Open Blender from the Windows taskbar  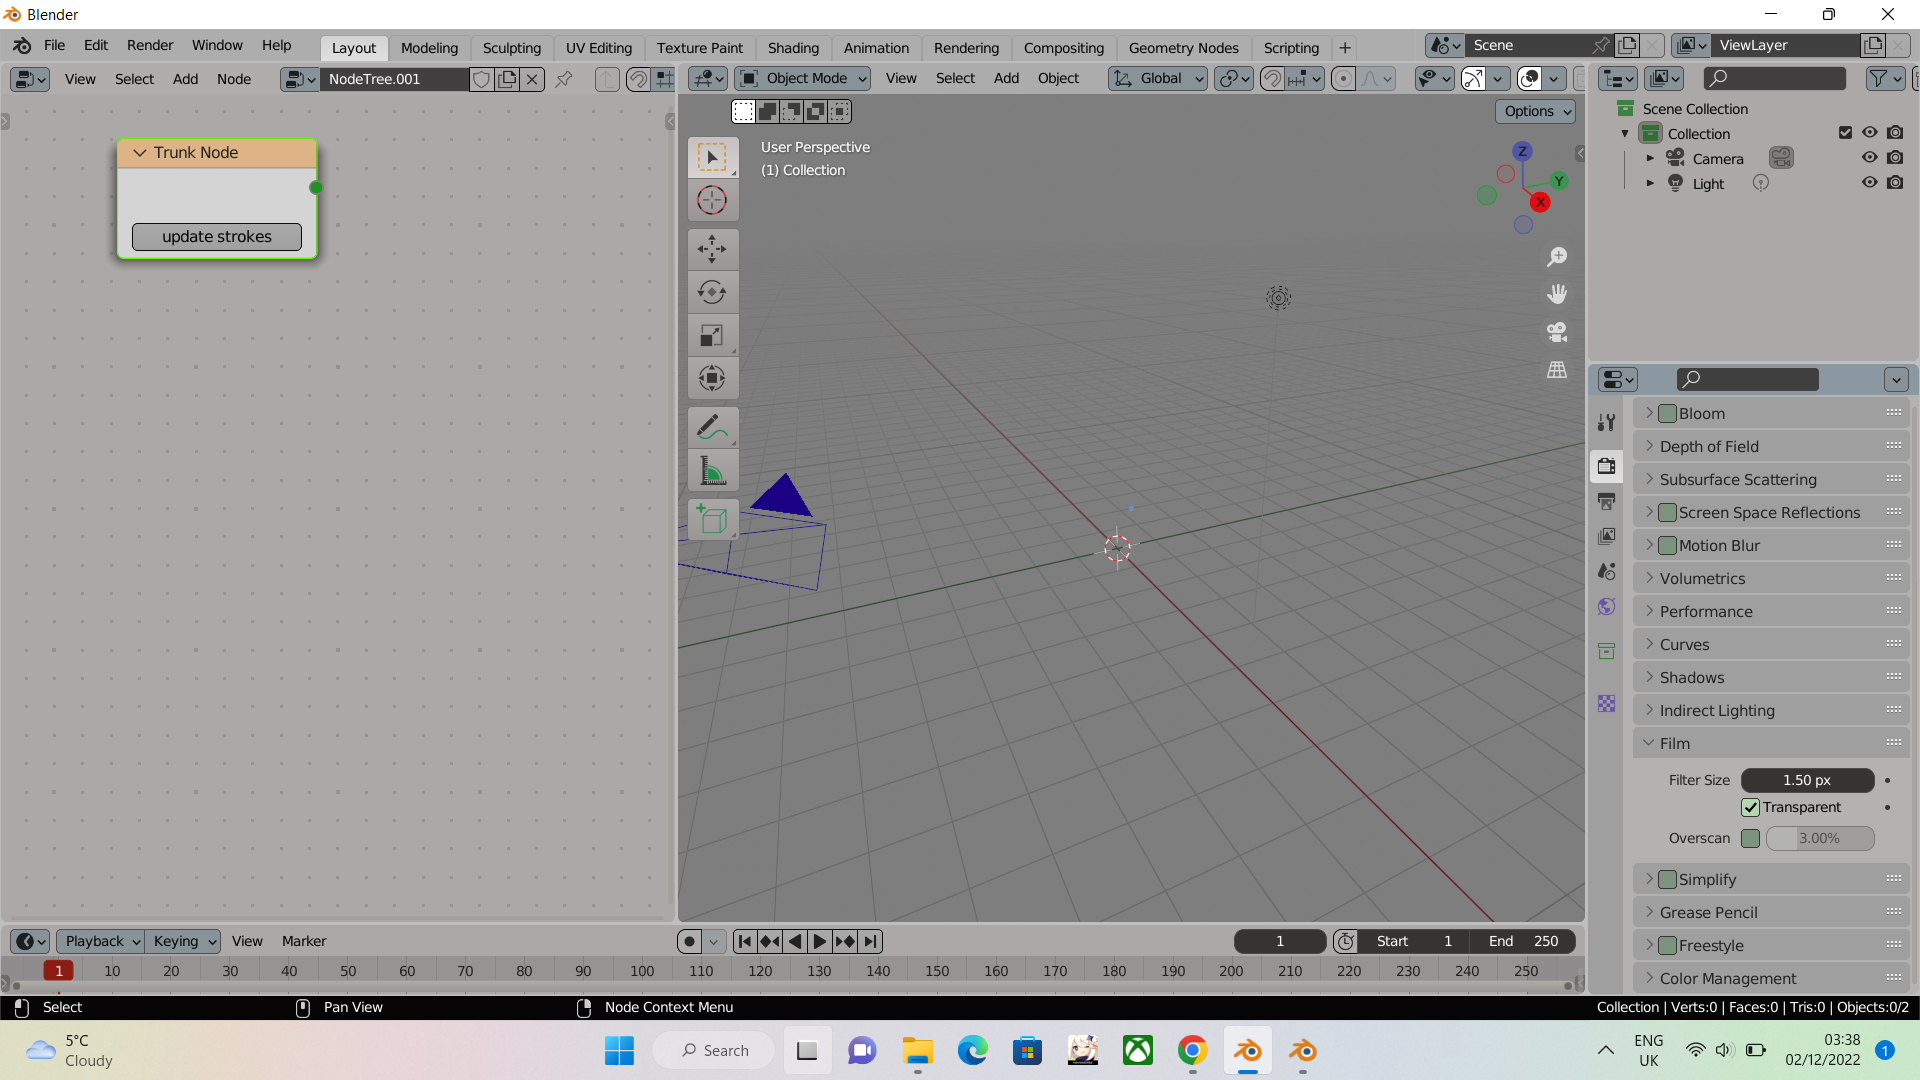[x=1247, y=1051]
